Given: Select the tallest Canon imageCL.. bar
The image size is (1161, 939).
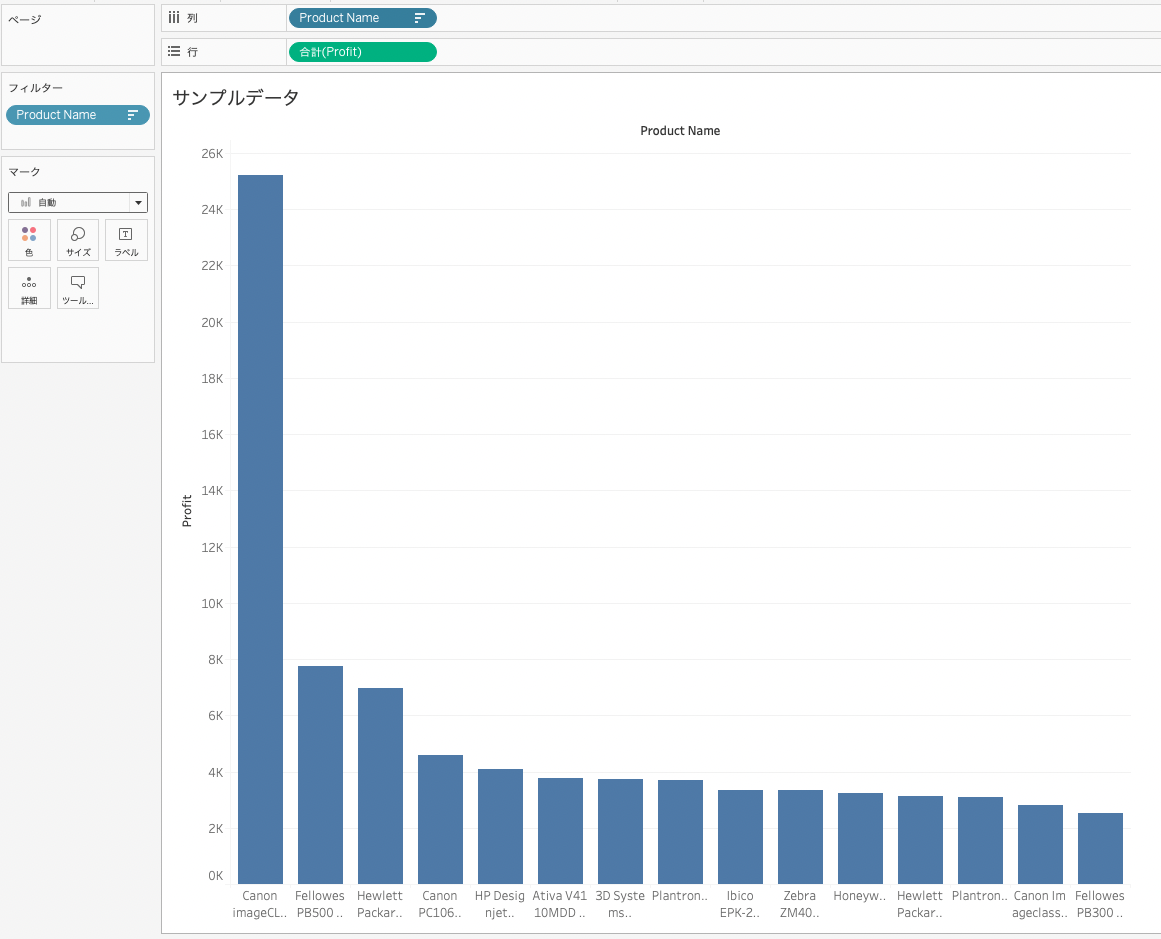Looking at the screenshot, I should coord(261,529).
